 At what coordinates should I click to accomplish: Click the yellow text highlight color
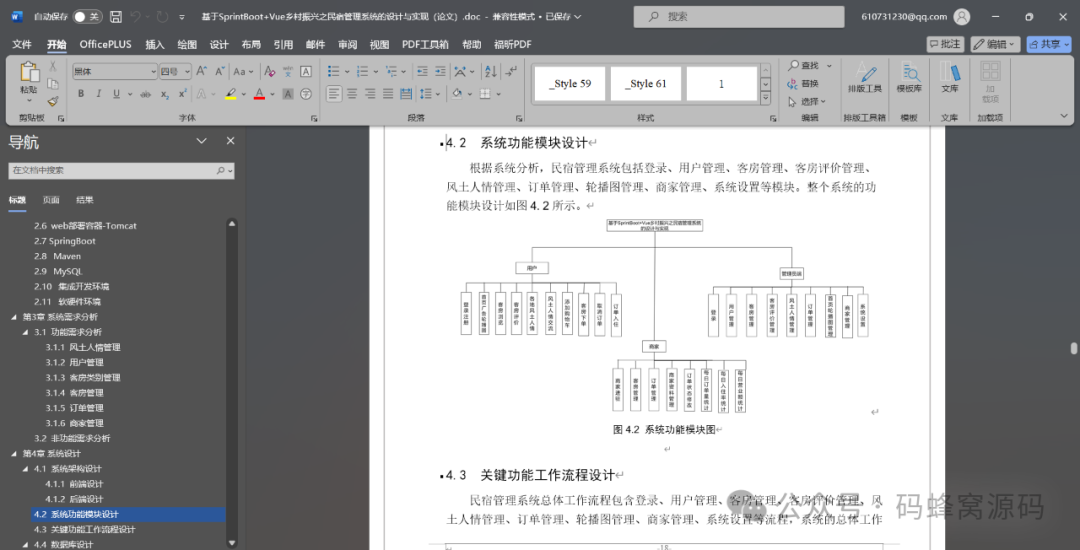pos(231,94)
